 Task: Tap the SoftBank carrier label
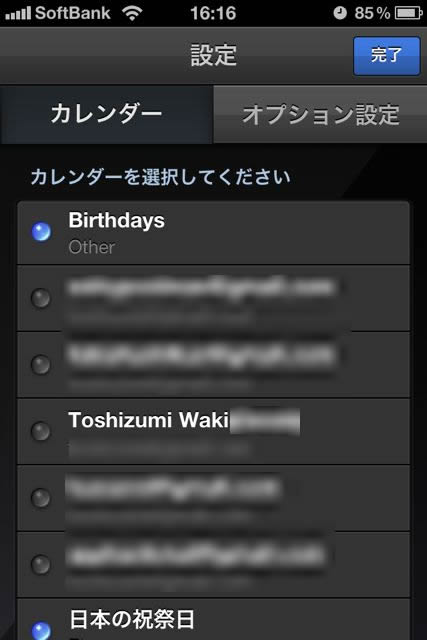pos(73,13)
